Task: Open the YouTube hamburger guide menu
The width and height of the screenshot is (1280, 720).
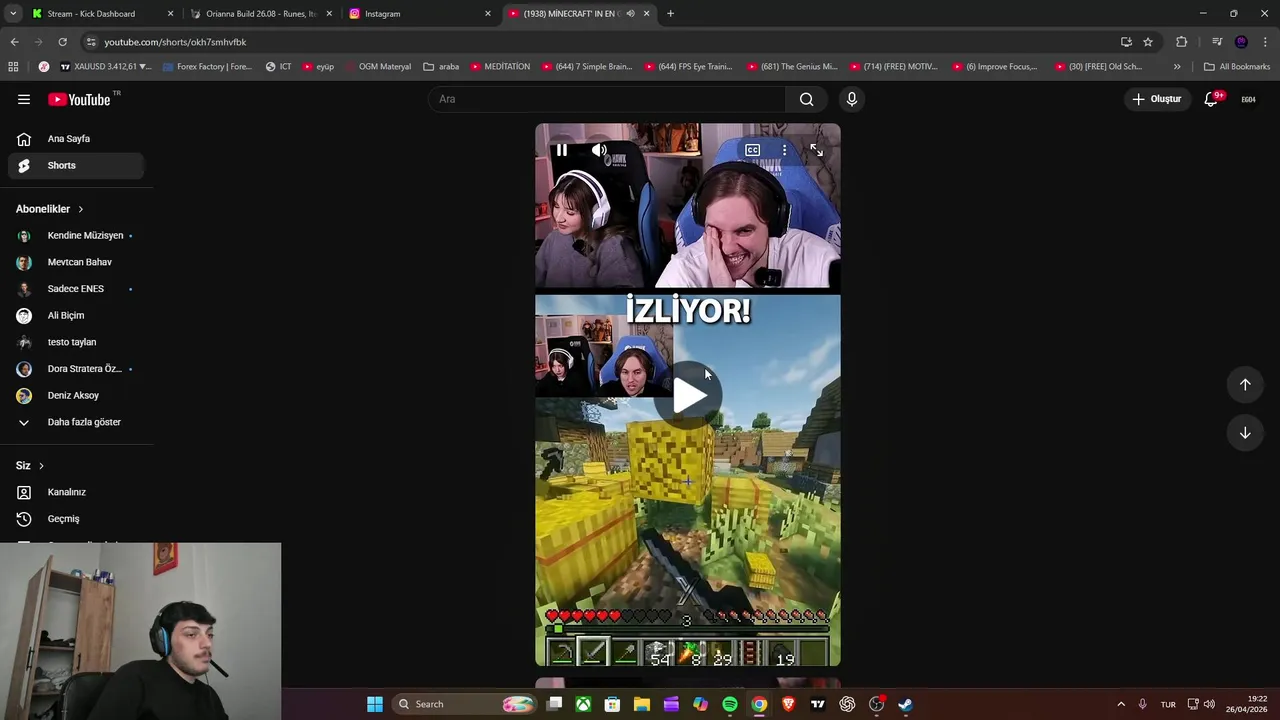Action: [x=24, y=99]
